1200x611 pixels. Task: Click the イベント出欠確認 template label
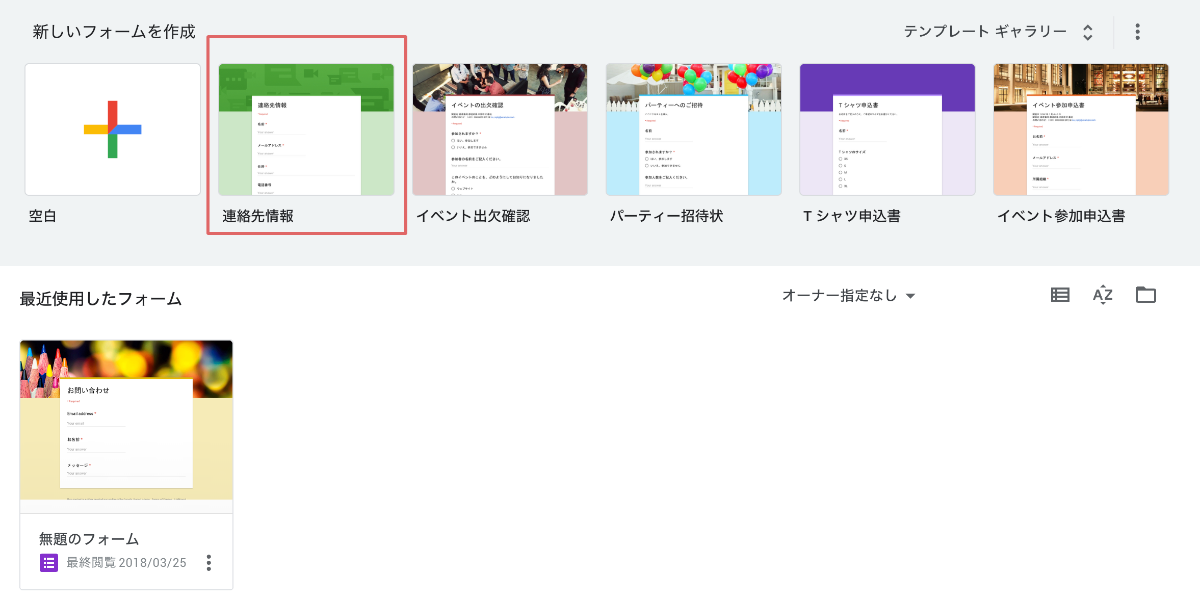pyautogui.click(x=473, y=216)
